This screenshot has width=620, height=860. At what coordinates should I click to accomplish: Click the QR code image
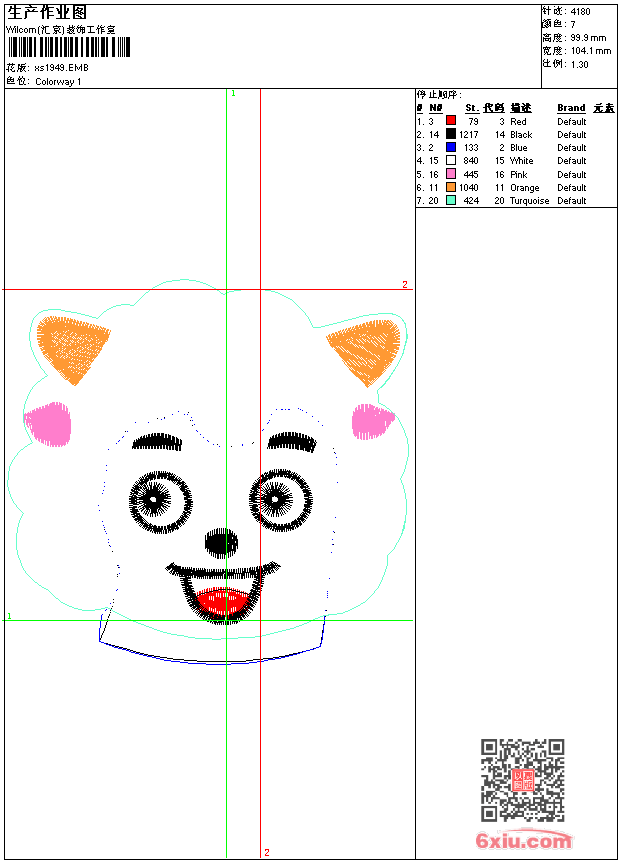pos(523,780)
